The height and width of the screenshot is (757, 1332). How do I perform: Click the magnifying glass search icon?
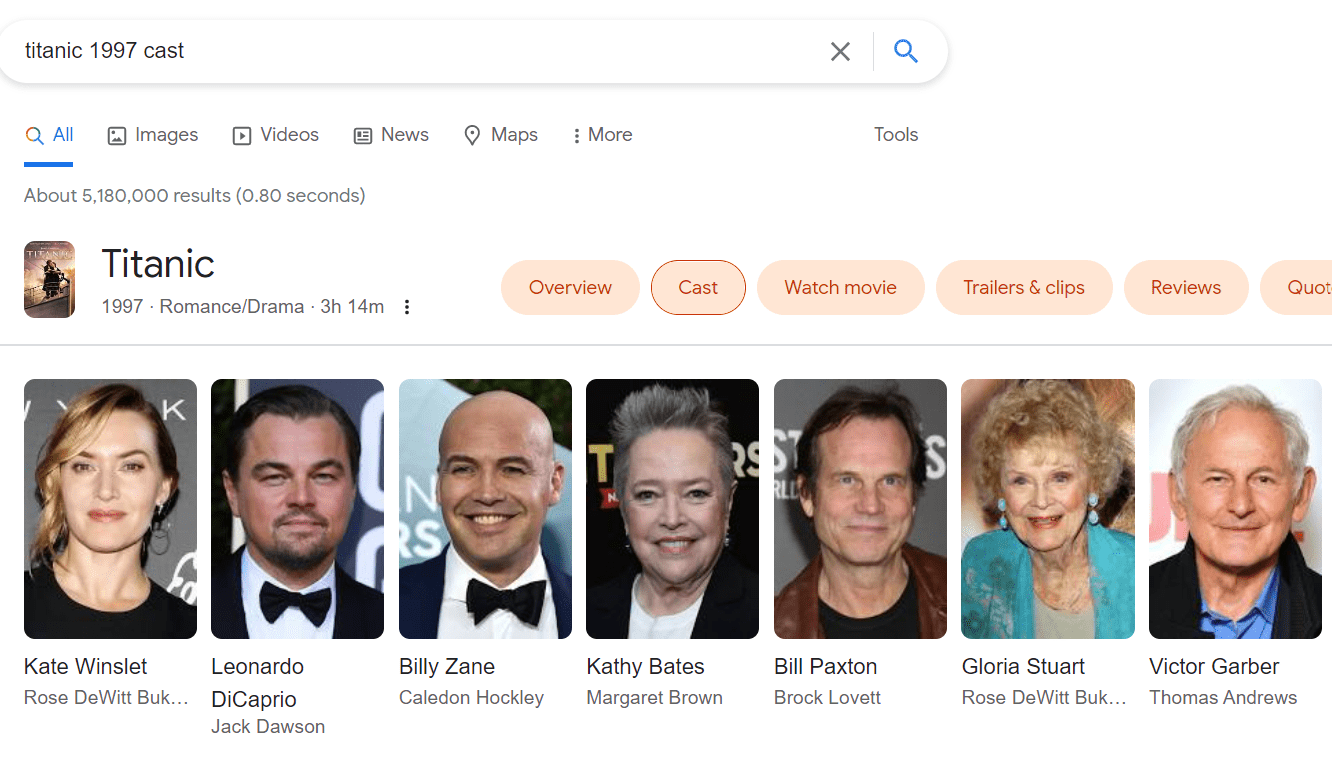[x=906, y=50]
